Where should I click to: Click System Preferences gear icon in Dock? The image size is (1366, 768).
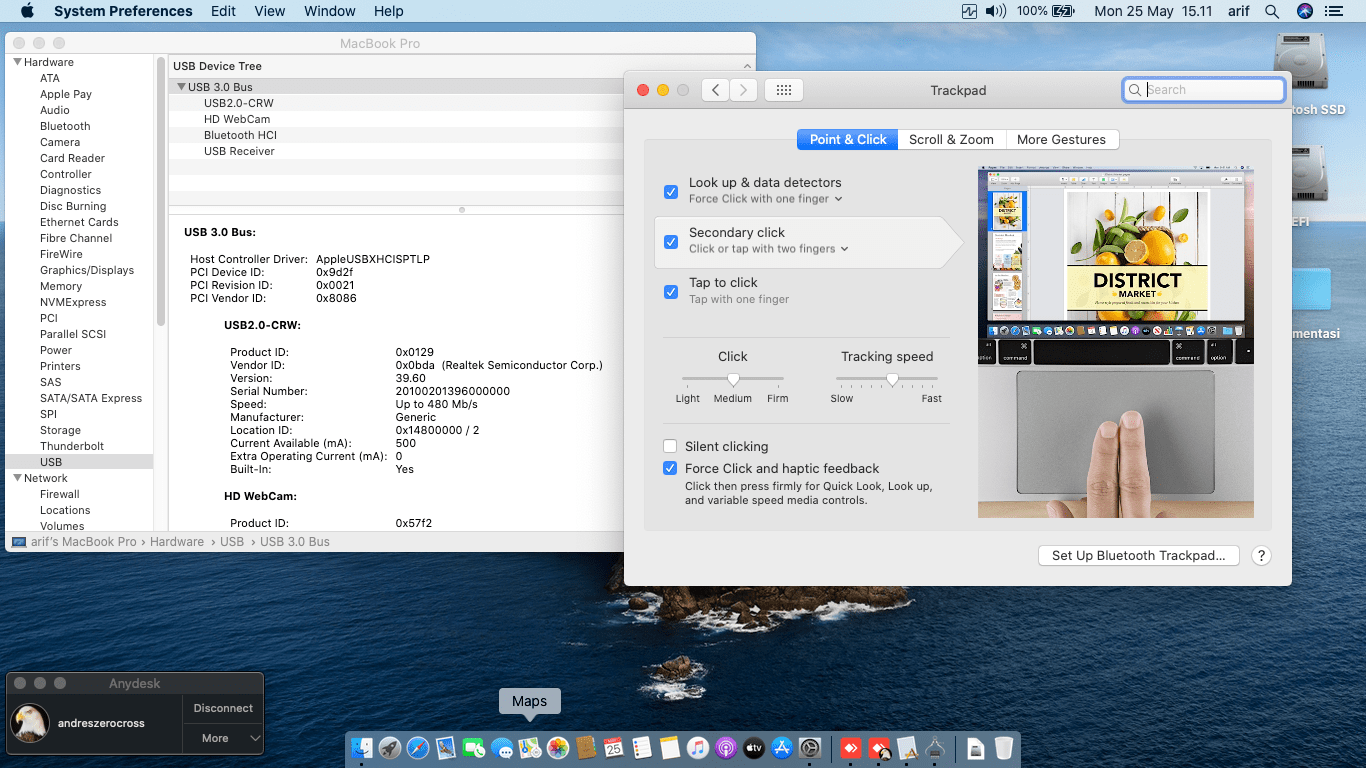[x=810, y=748]
